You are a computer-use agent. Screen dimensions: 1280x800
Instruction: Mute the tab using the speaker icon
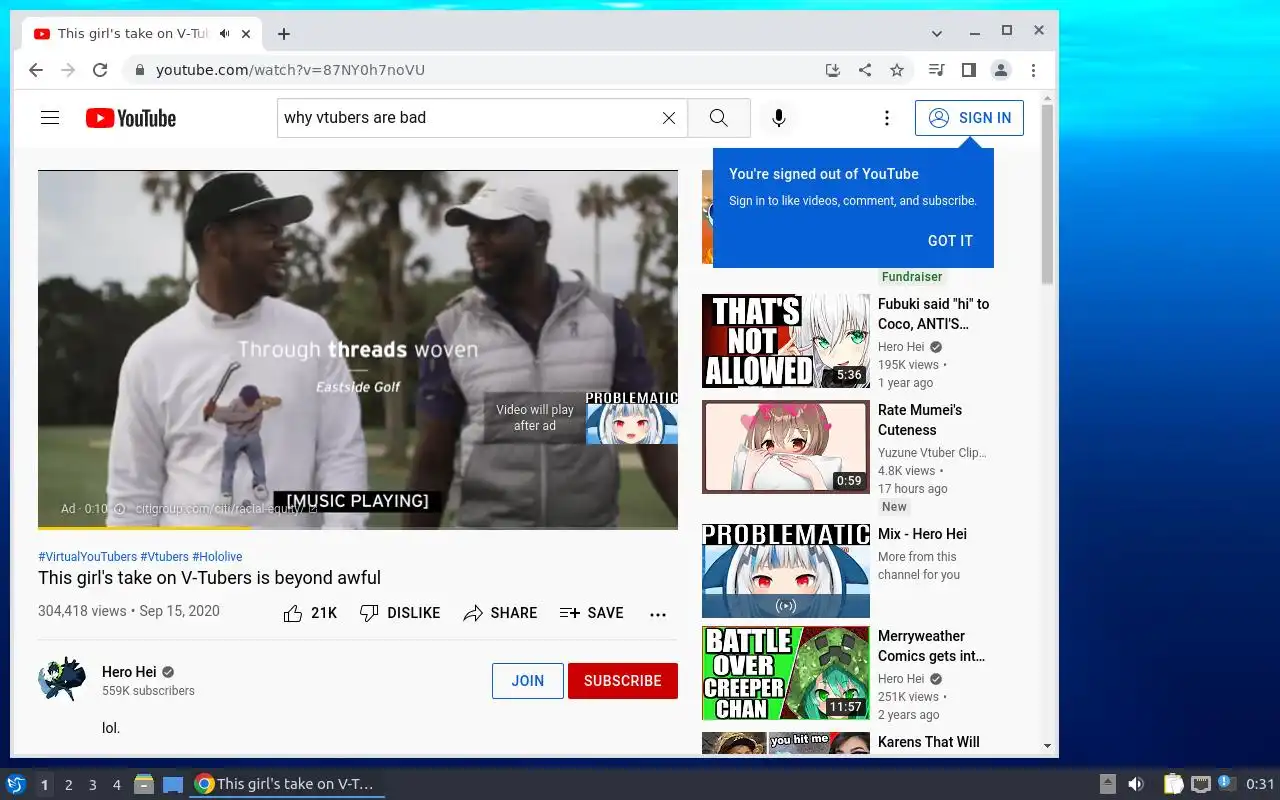click(226, 33)
